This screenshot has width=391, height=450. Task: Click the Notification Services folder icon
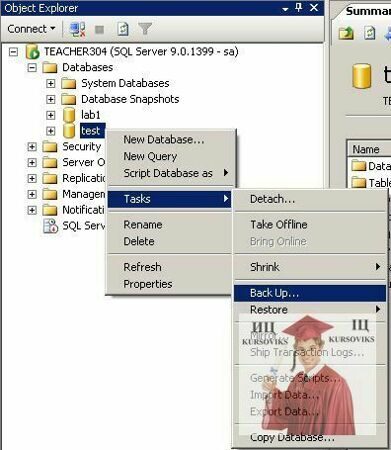[50, 210]
